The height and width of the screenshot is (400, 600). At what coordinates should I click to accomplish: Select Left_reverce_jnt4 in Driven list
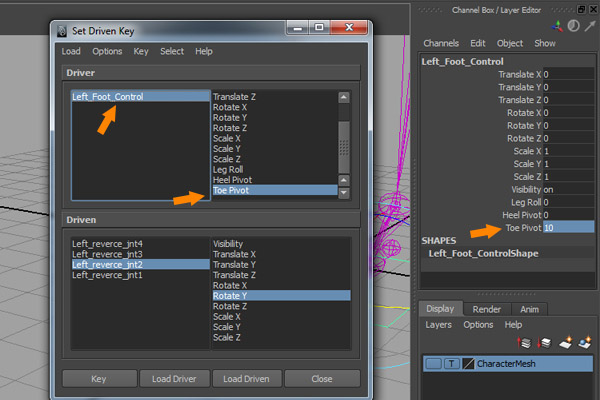[x=140, y=244]
